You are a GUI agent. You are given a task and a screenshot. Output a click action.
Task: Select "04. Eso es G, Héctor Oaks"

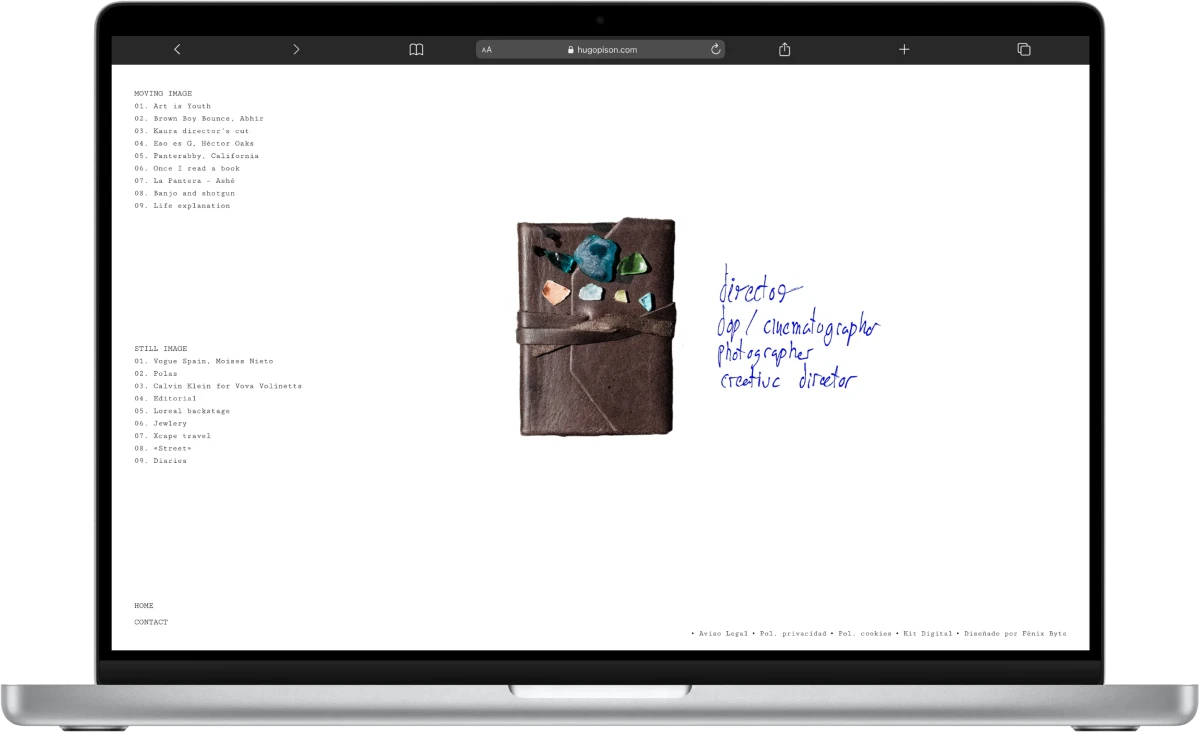coord(194,143)
